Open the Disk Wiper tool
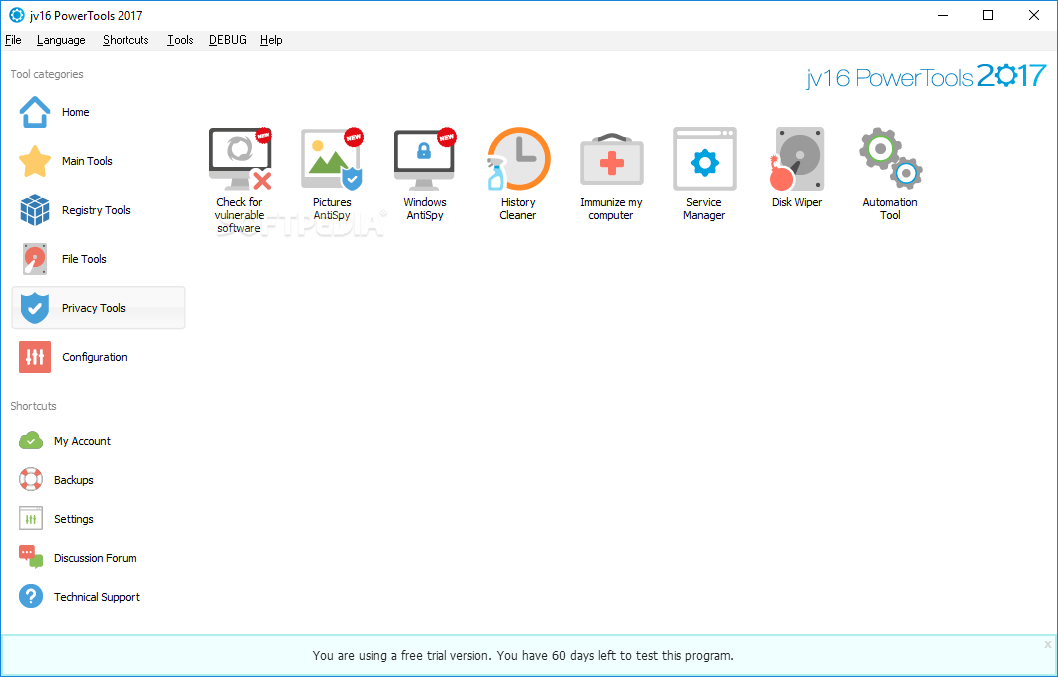1058x677 pixels. click(797, 167)
